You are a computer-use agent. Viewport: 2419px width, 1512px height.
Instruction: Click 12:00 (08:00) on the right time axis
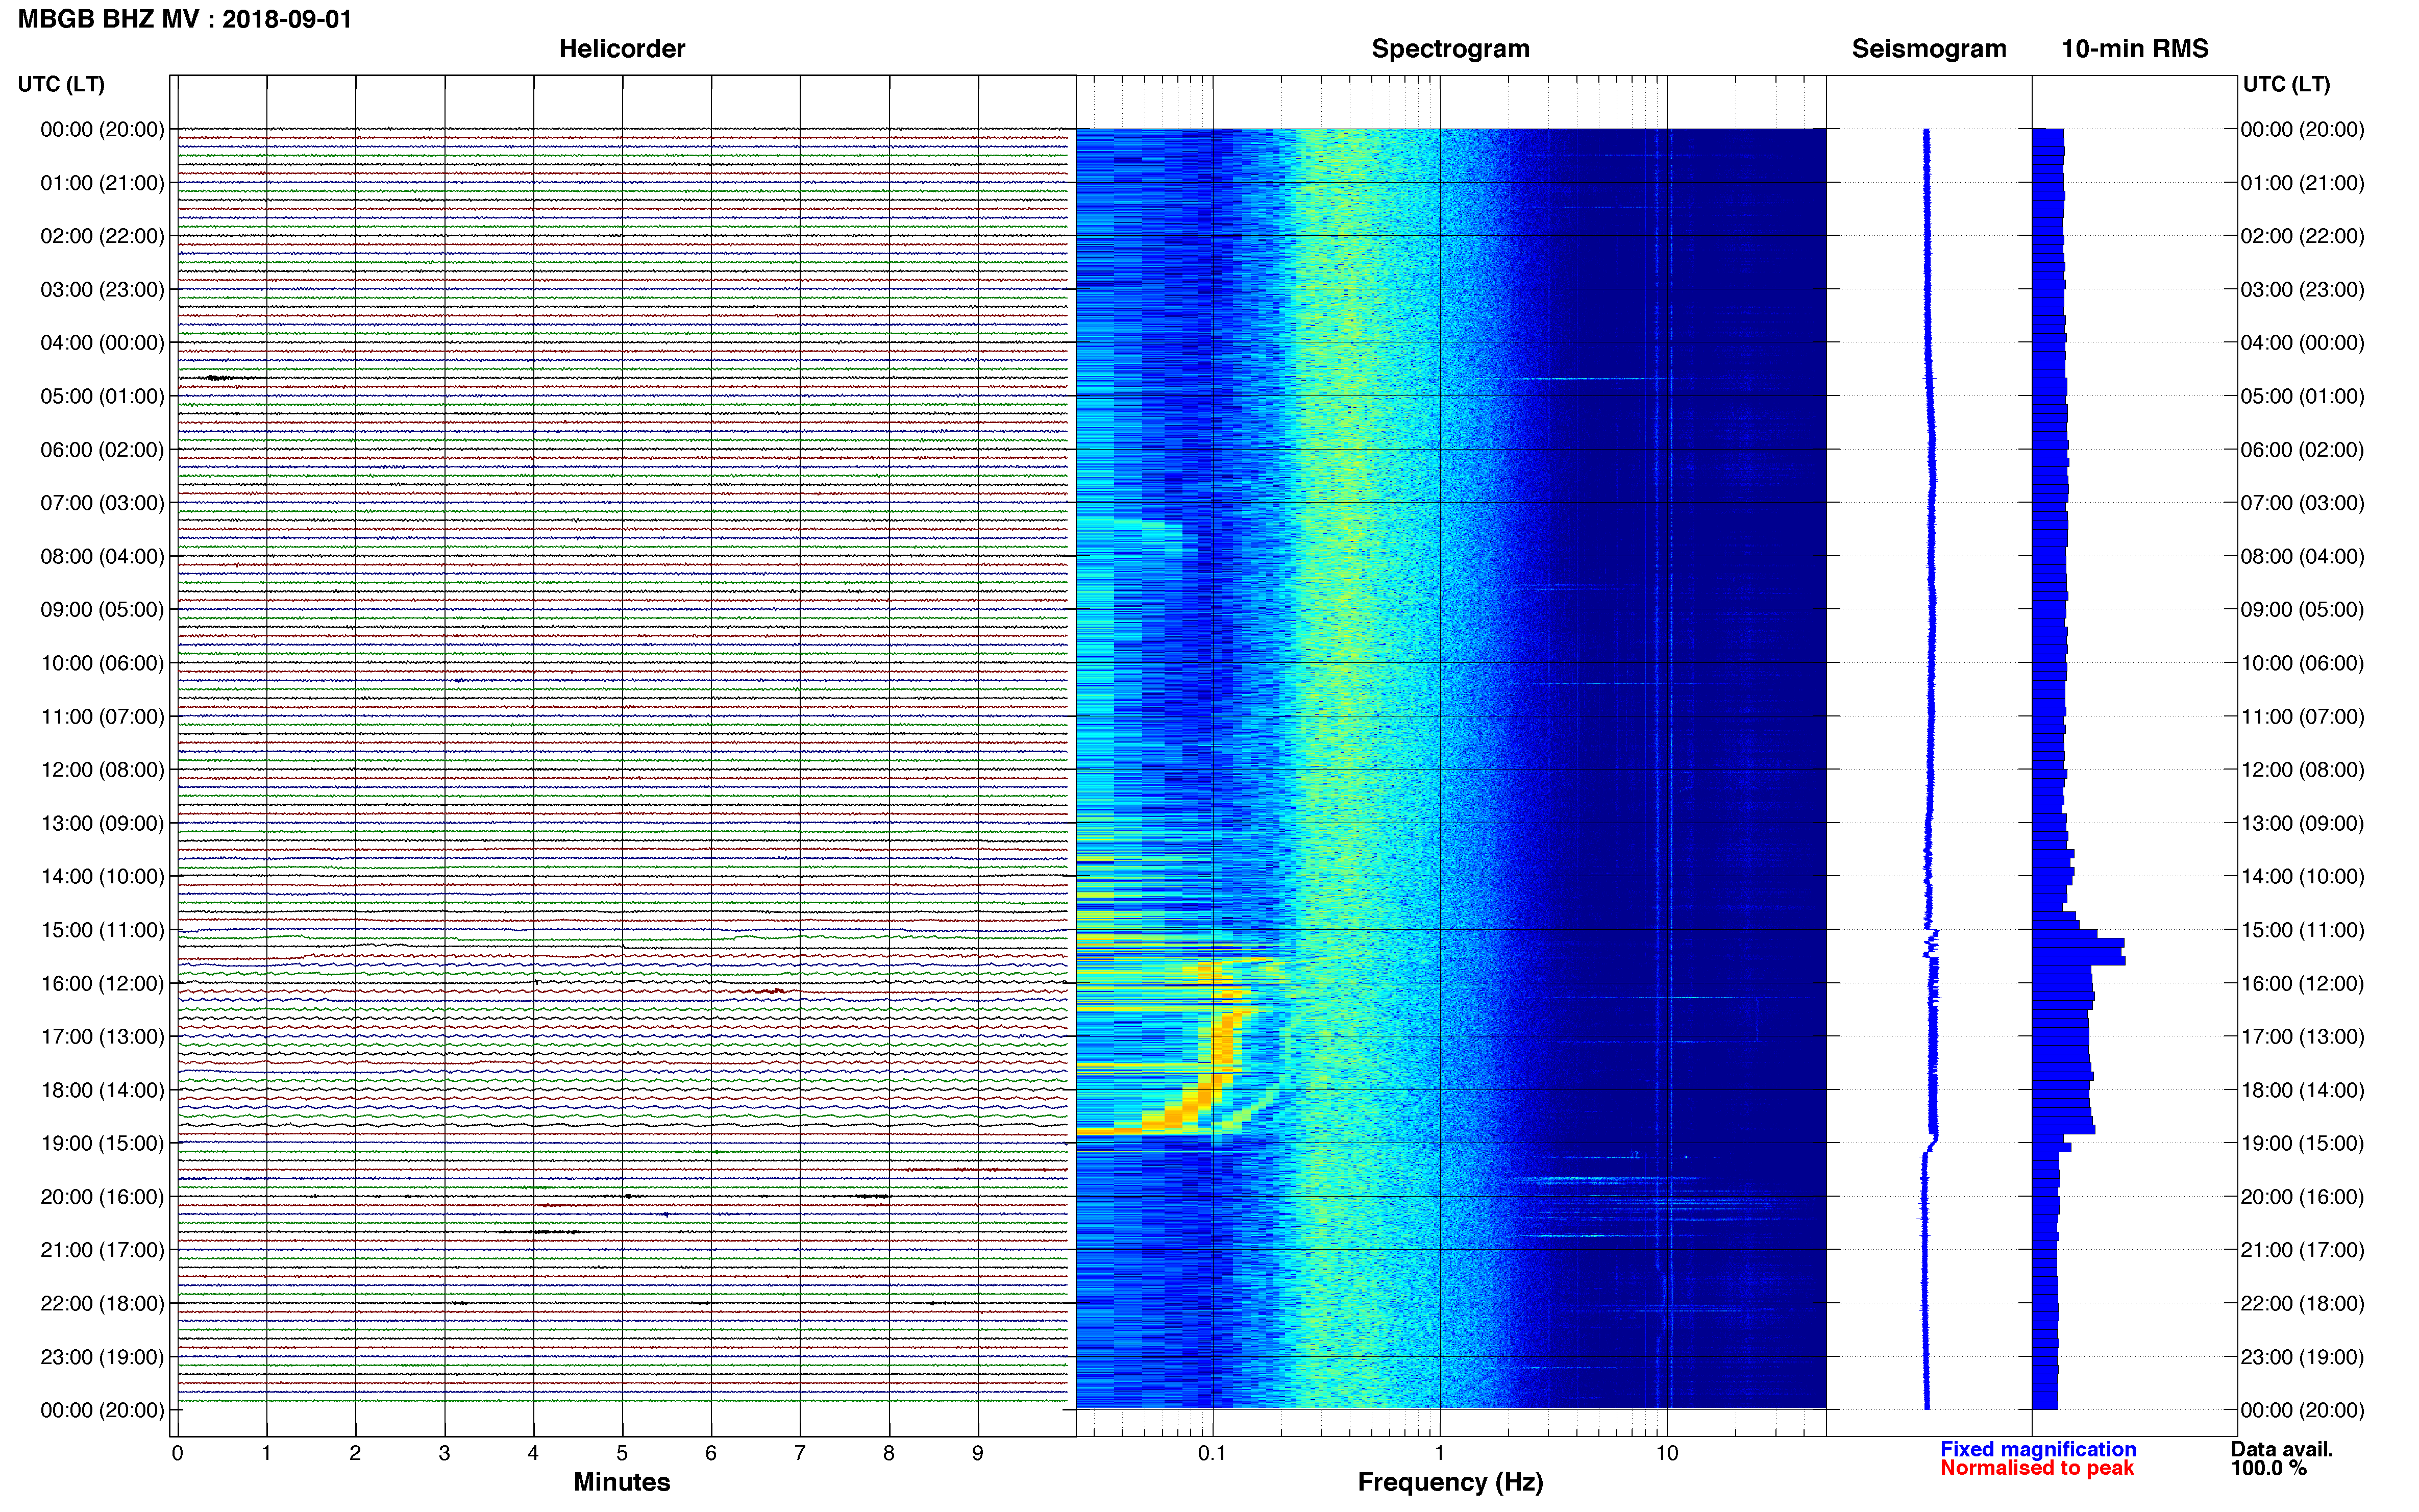tap(2302, 770)
